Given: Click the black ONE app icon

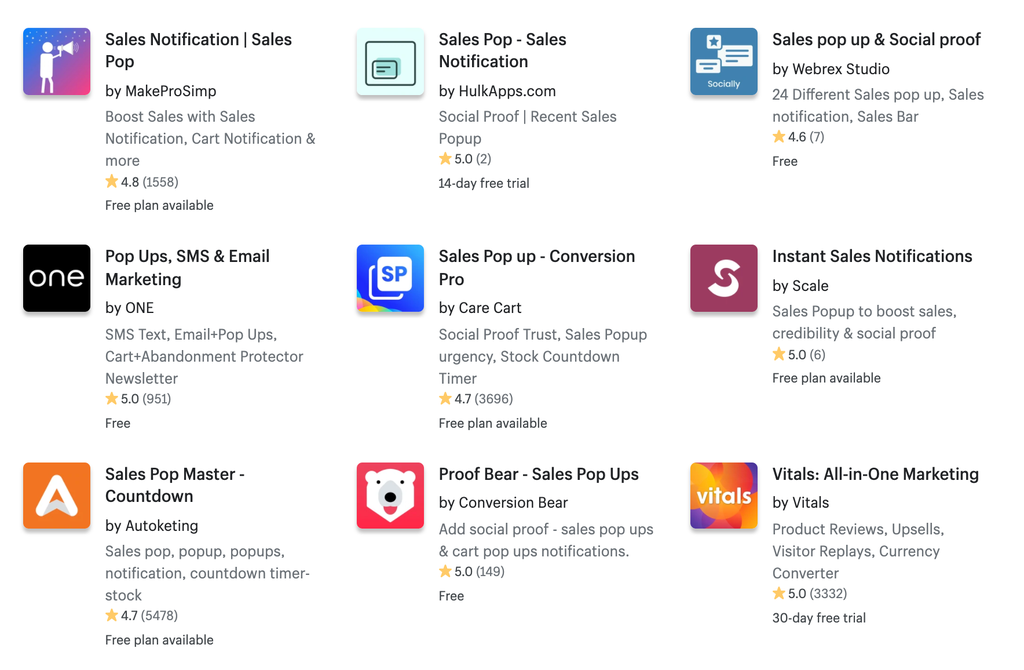Looking at the screenshot, I should coord(57,278).
